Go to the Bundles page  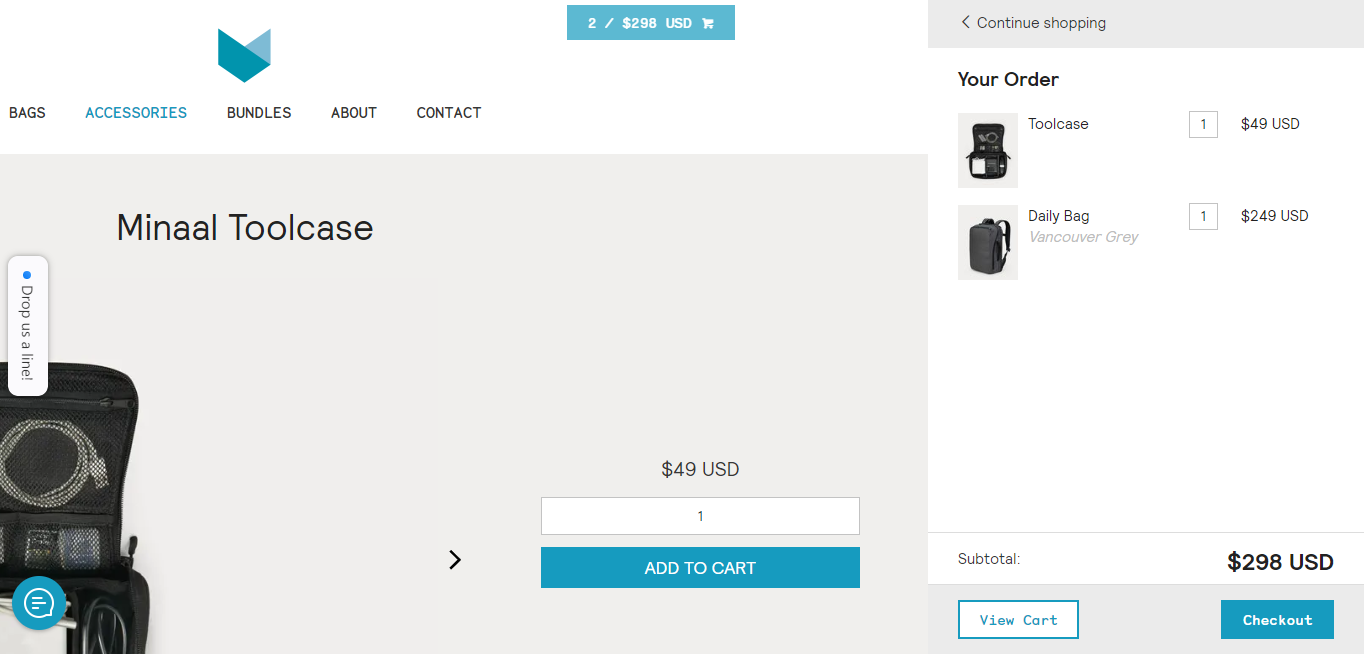tap(259, 113)
